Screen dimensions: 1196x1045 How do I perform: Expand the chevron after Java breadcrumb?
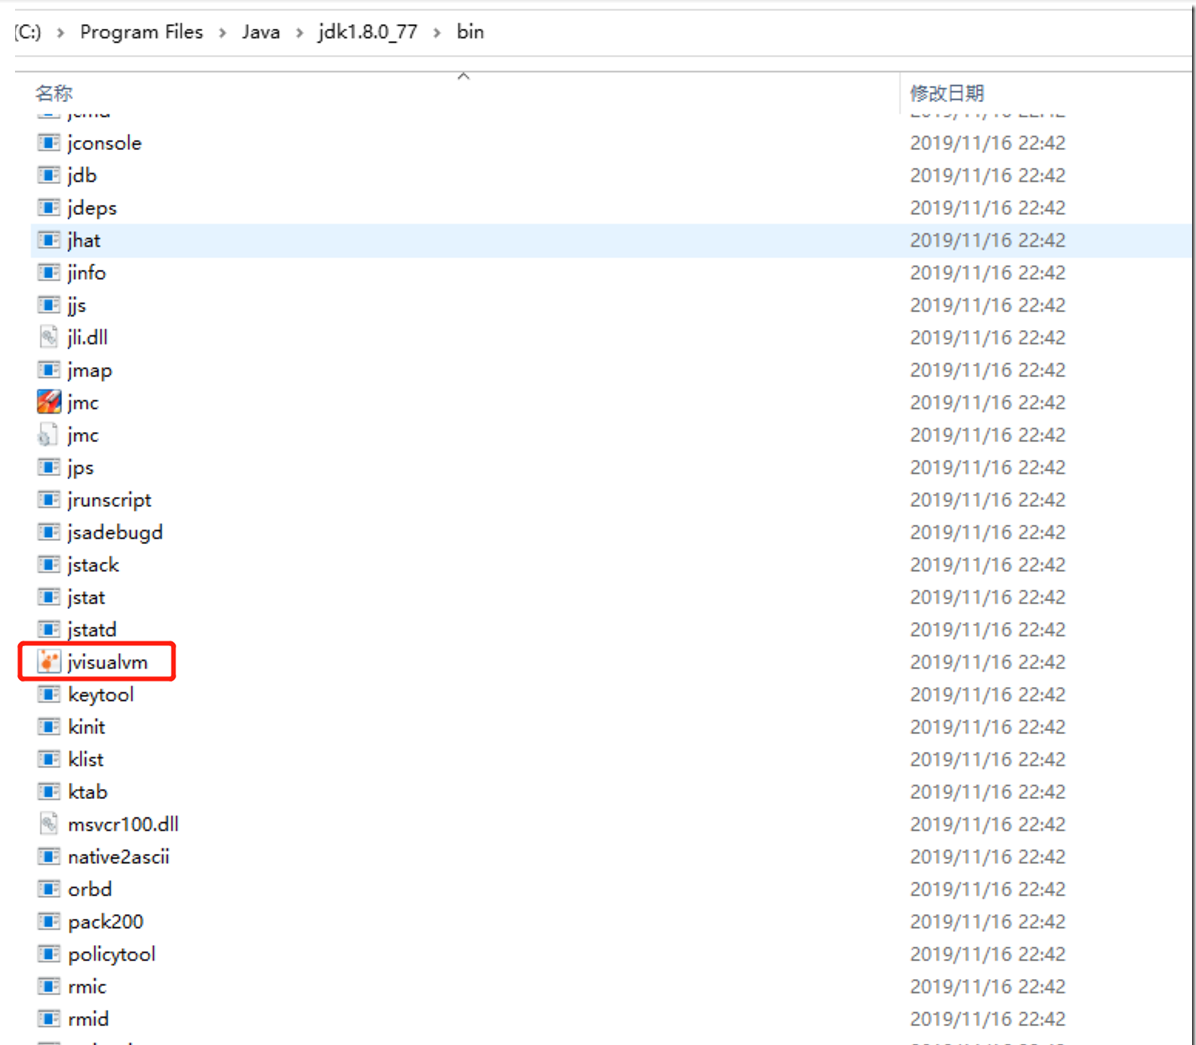pyautogui.click(x=300, y=31)
